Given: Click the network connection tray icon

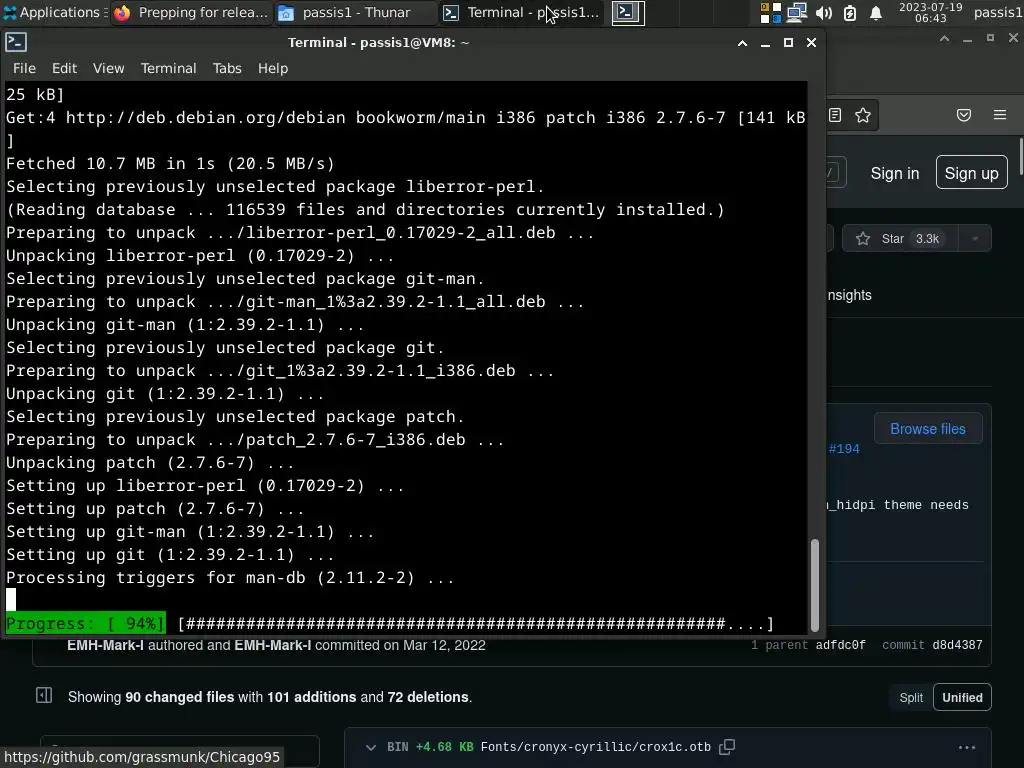Looking at the screenshot, I should point(797,12).
